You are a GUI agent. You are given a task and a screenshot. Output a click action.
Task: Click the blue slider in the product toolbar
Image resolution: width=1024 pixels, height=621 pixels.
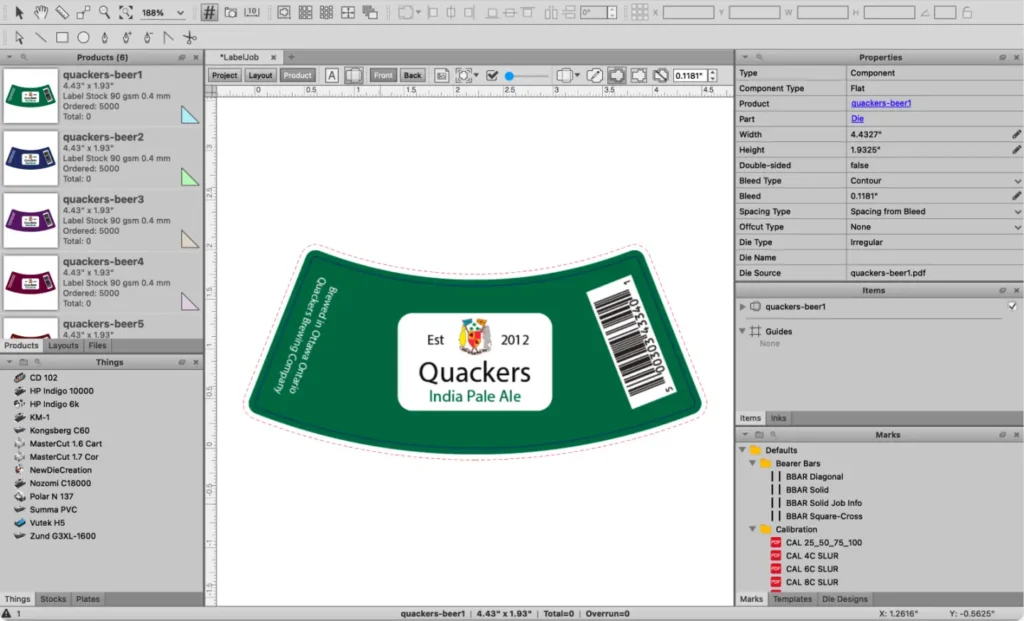[x=510, y=75]
